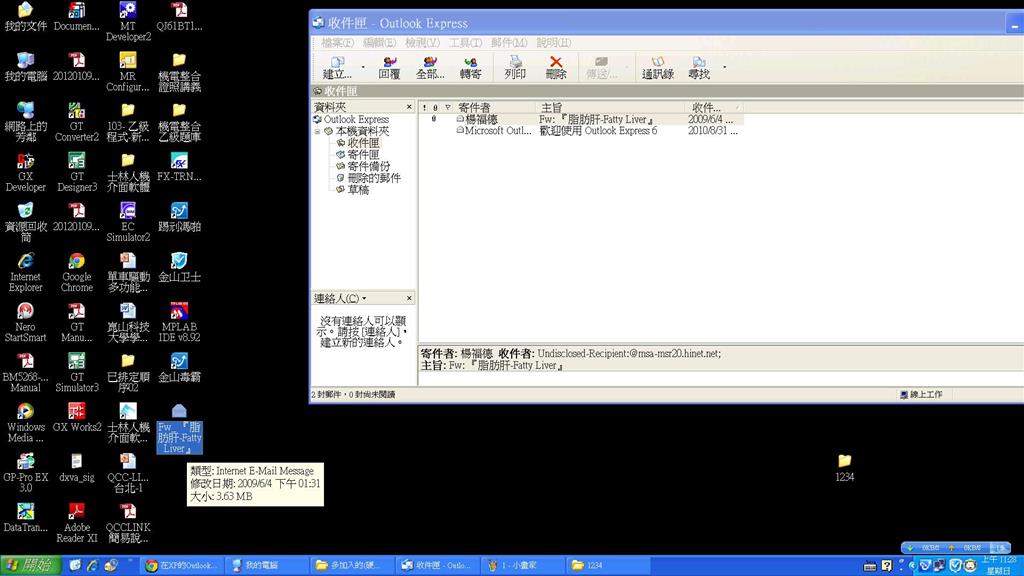
Task: Open the GT Converter2 desktop icon
Action: 77,122
